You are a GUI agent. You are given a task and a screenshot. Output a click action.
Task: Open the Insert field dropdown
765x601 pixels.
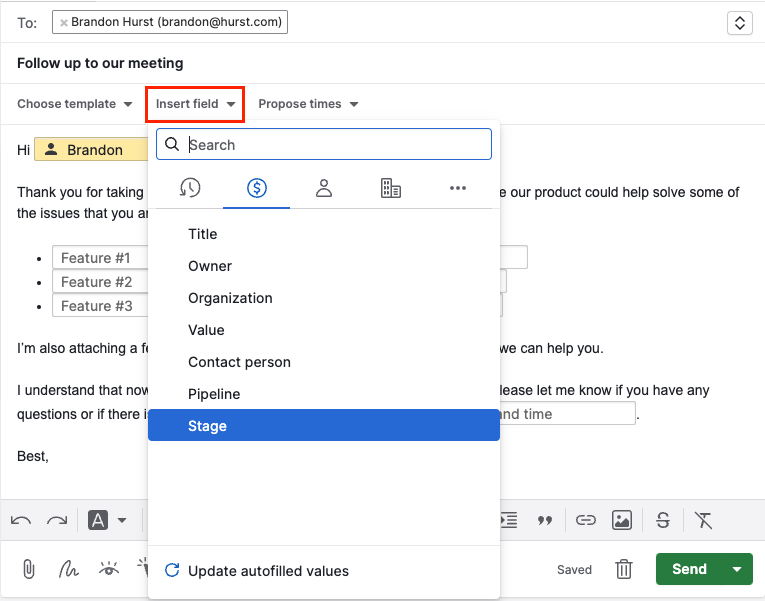pos(195,104)
